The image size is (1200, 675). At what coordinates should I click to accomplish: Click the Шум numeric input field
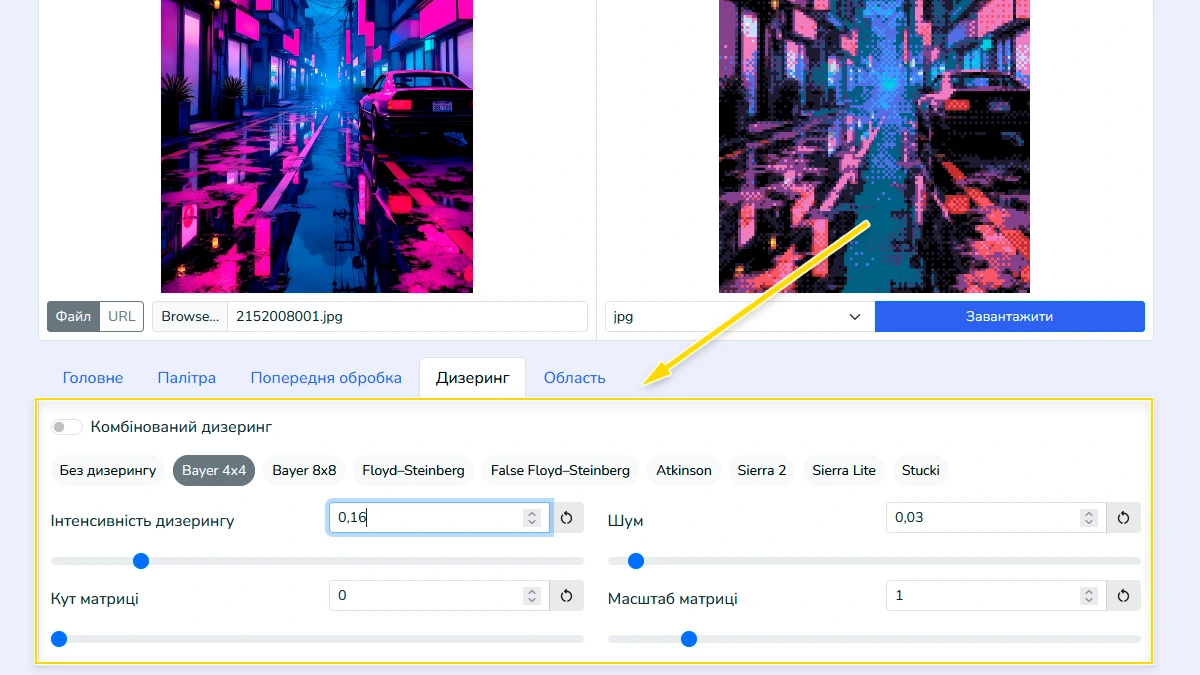tap(980, 518)
